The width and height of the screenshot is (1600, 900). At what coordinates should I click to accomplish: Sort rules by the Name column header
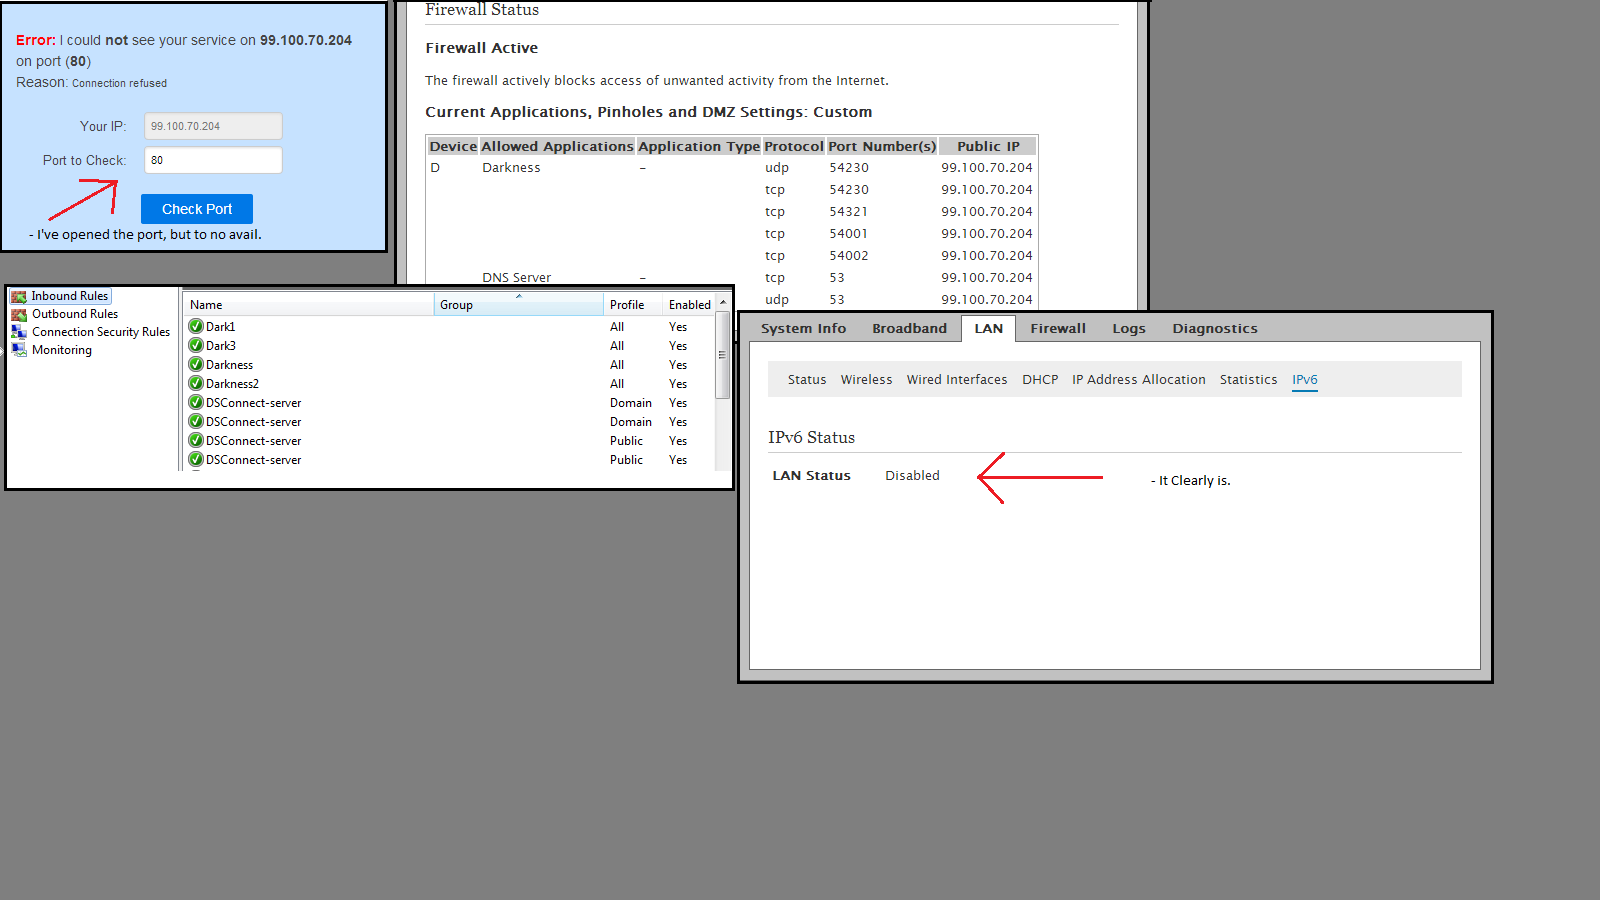(x=308, y=305)
